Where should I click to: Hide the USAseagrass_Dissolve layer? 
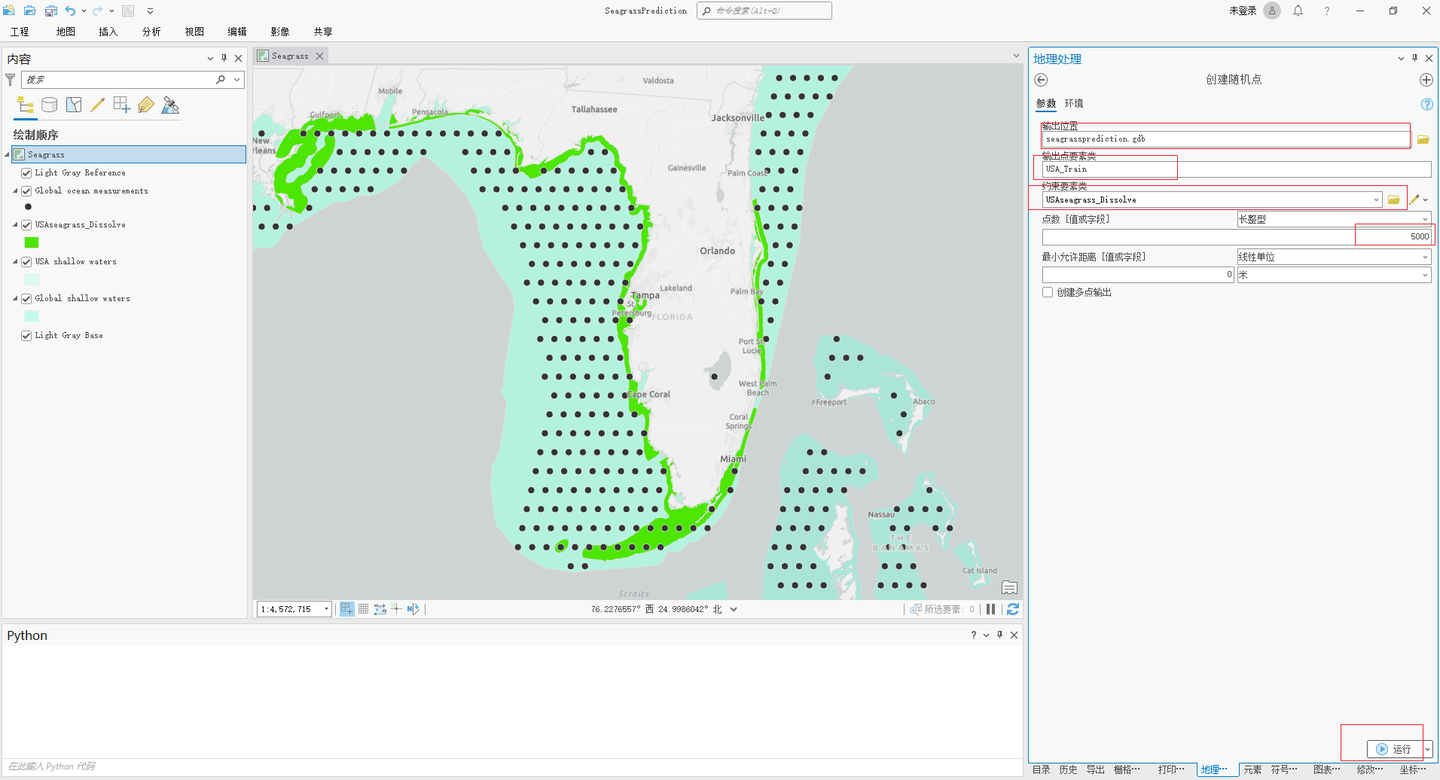[26, 224]
